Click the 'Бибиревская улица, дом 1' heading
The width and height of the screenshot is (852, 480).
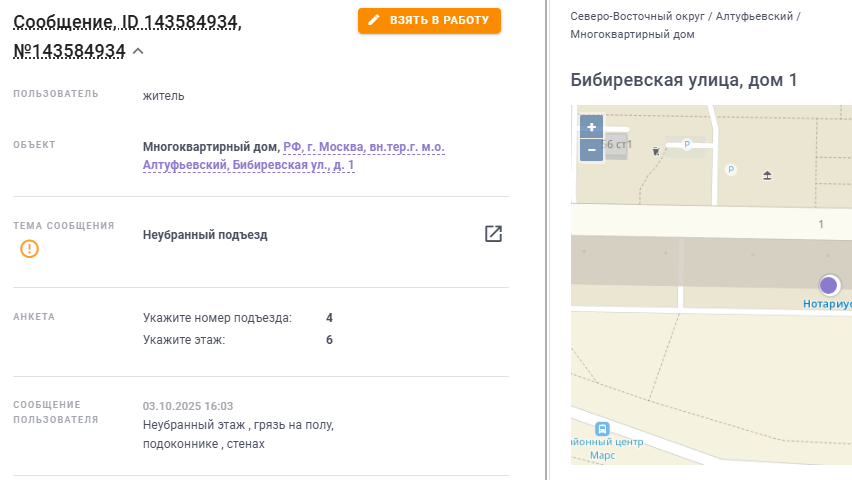pos(683,80)
